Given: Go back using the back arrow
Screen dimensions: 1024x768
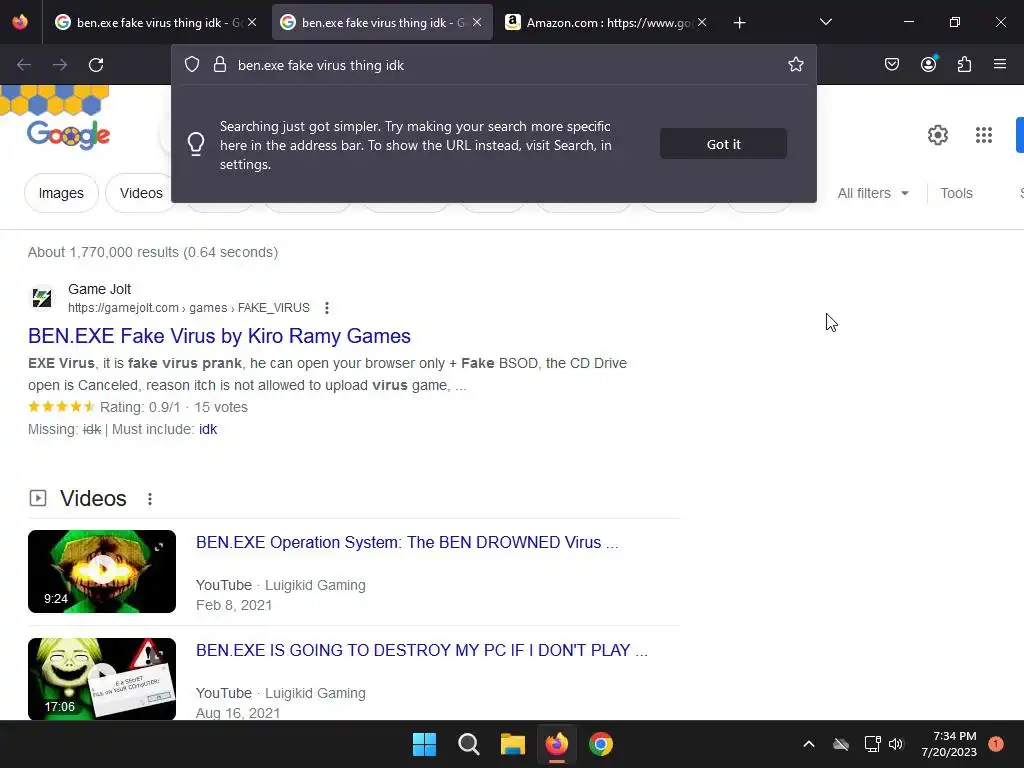Looking at the screenshot, I should [x=24, y=65].
